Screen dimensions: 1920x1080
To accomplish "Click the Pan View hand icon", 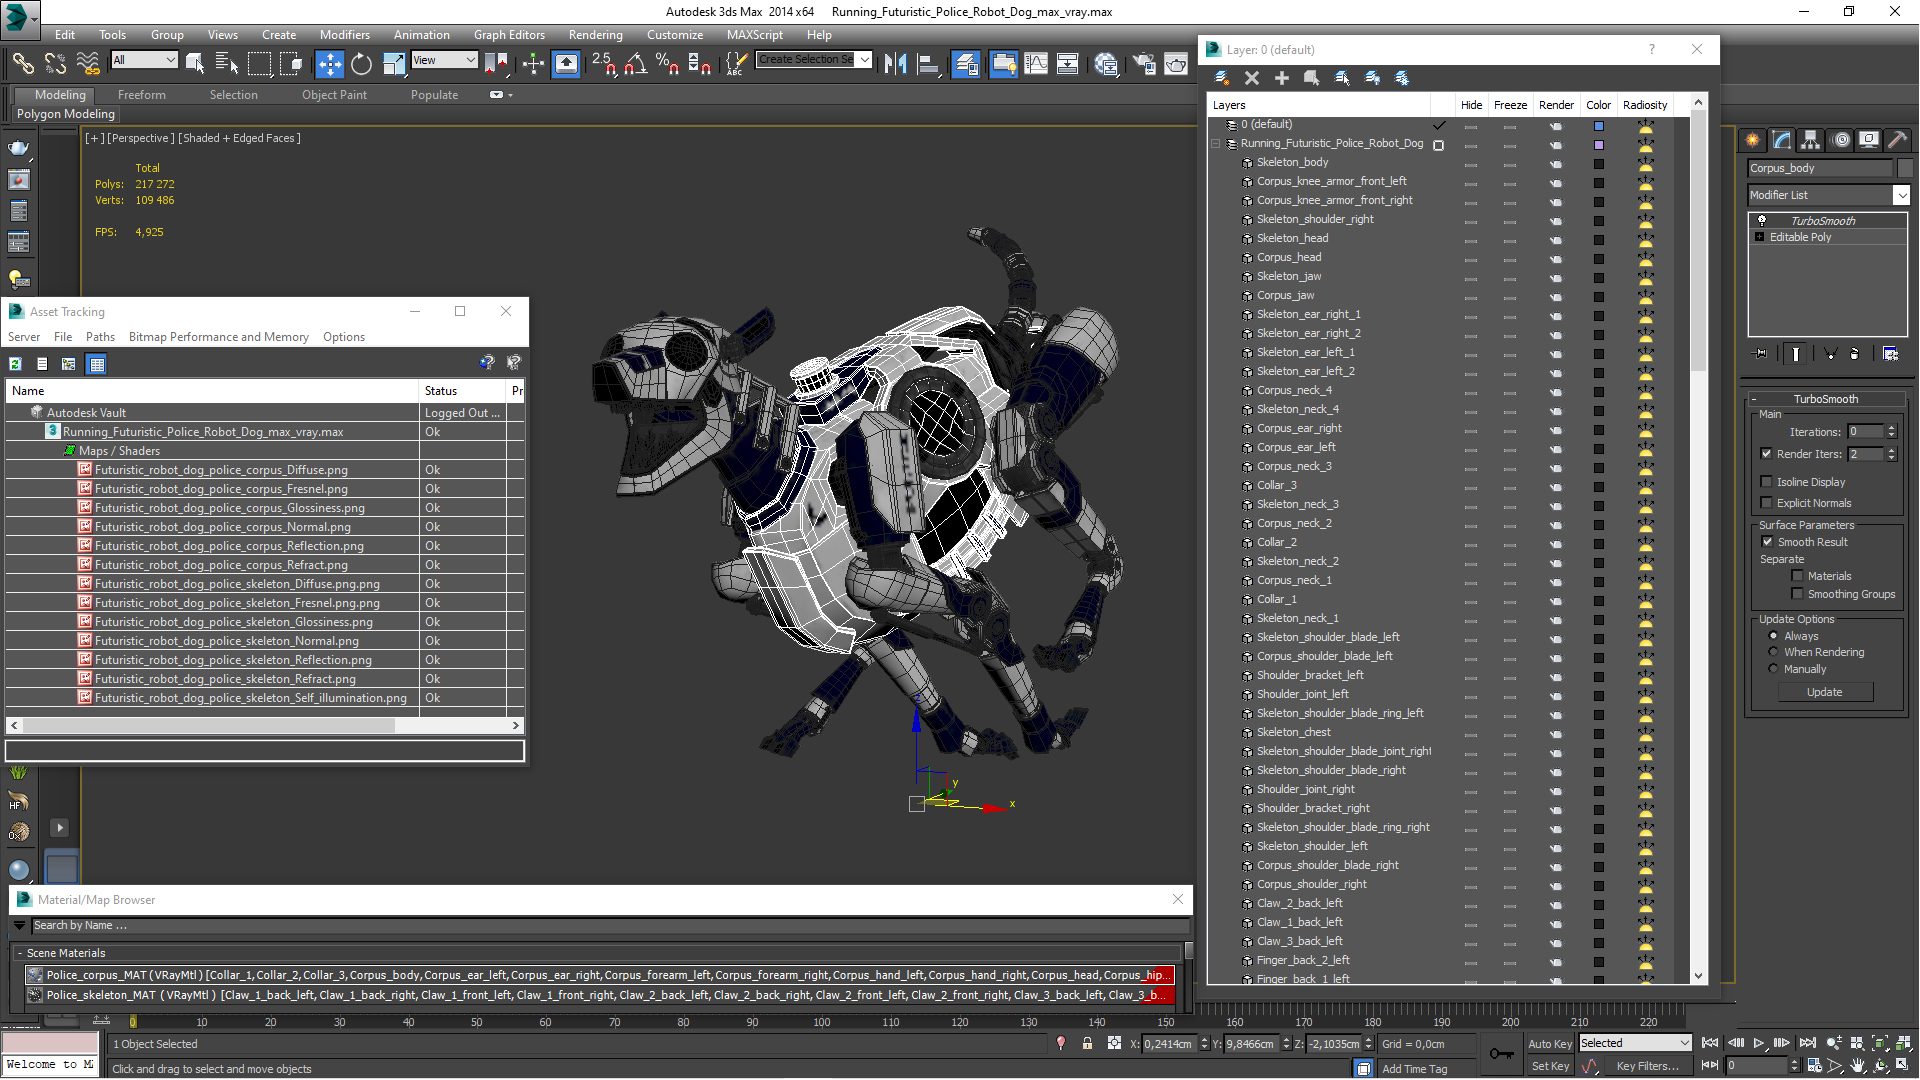I will click(1857, 1066).
